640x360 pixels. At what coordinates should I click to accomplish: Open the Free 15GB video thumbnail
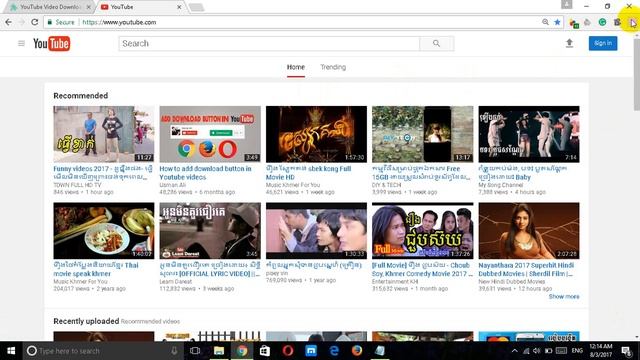422,134
